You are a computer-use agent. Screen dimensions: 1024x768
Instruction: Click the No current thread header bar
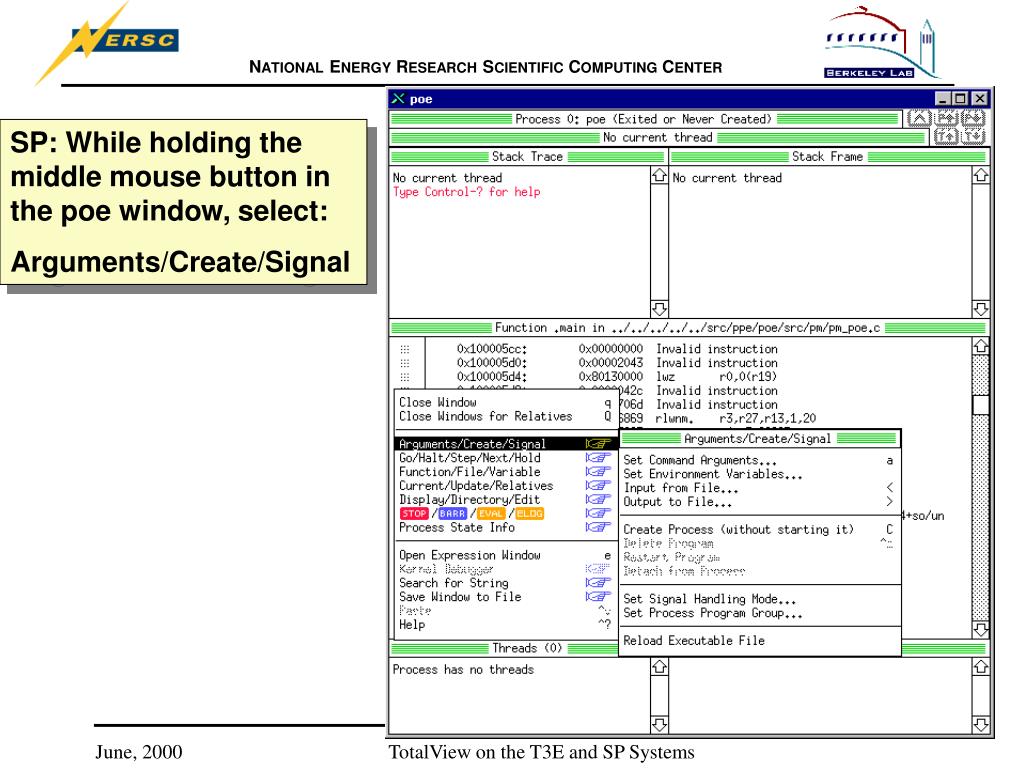coord(658,137)
